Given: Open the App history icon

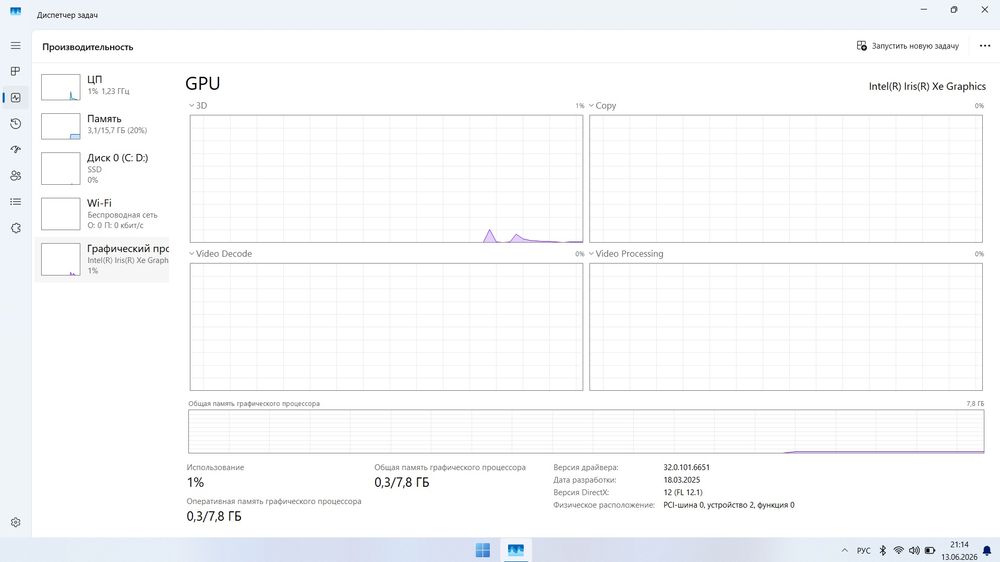Looking at the screenshot, I should tap(15, 124).
